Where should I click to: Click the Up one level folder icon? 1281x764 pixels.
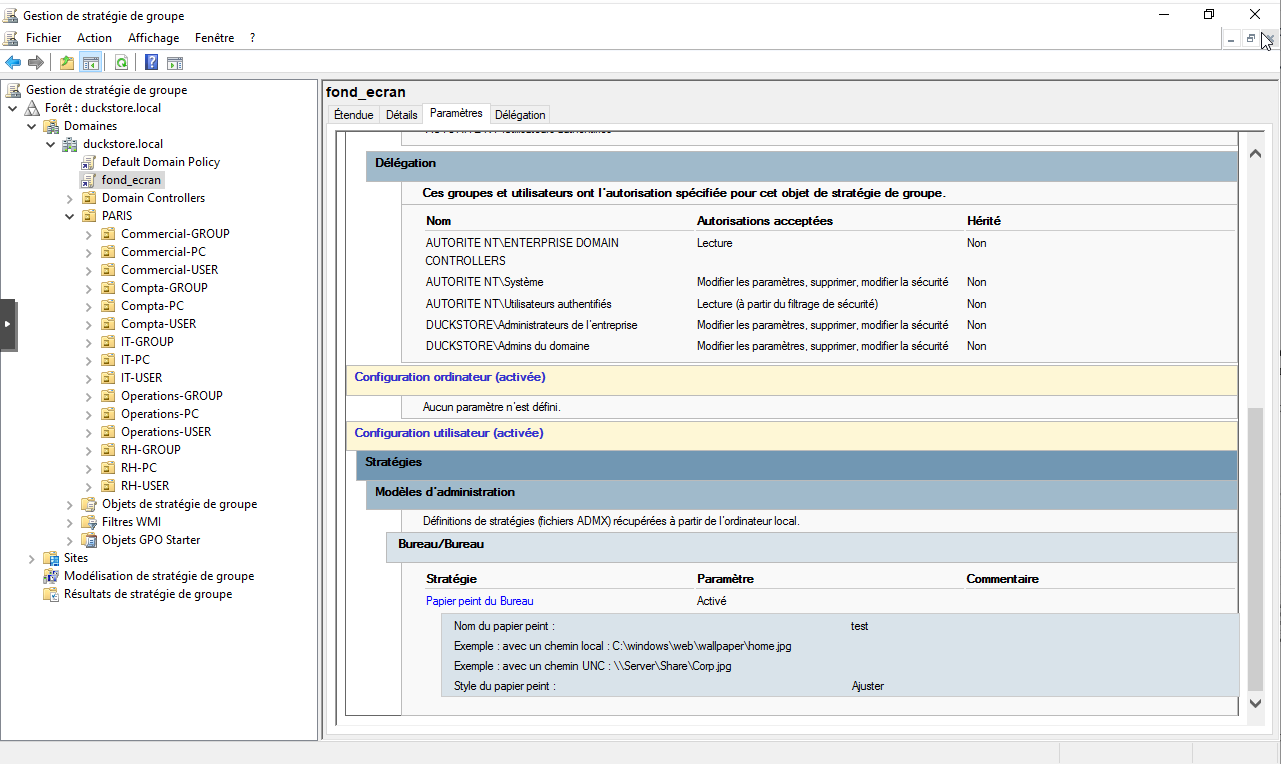(x=67, y=63)
